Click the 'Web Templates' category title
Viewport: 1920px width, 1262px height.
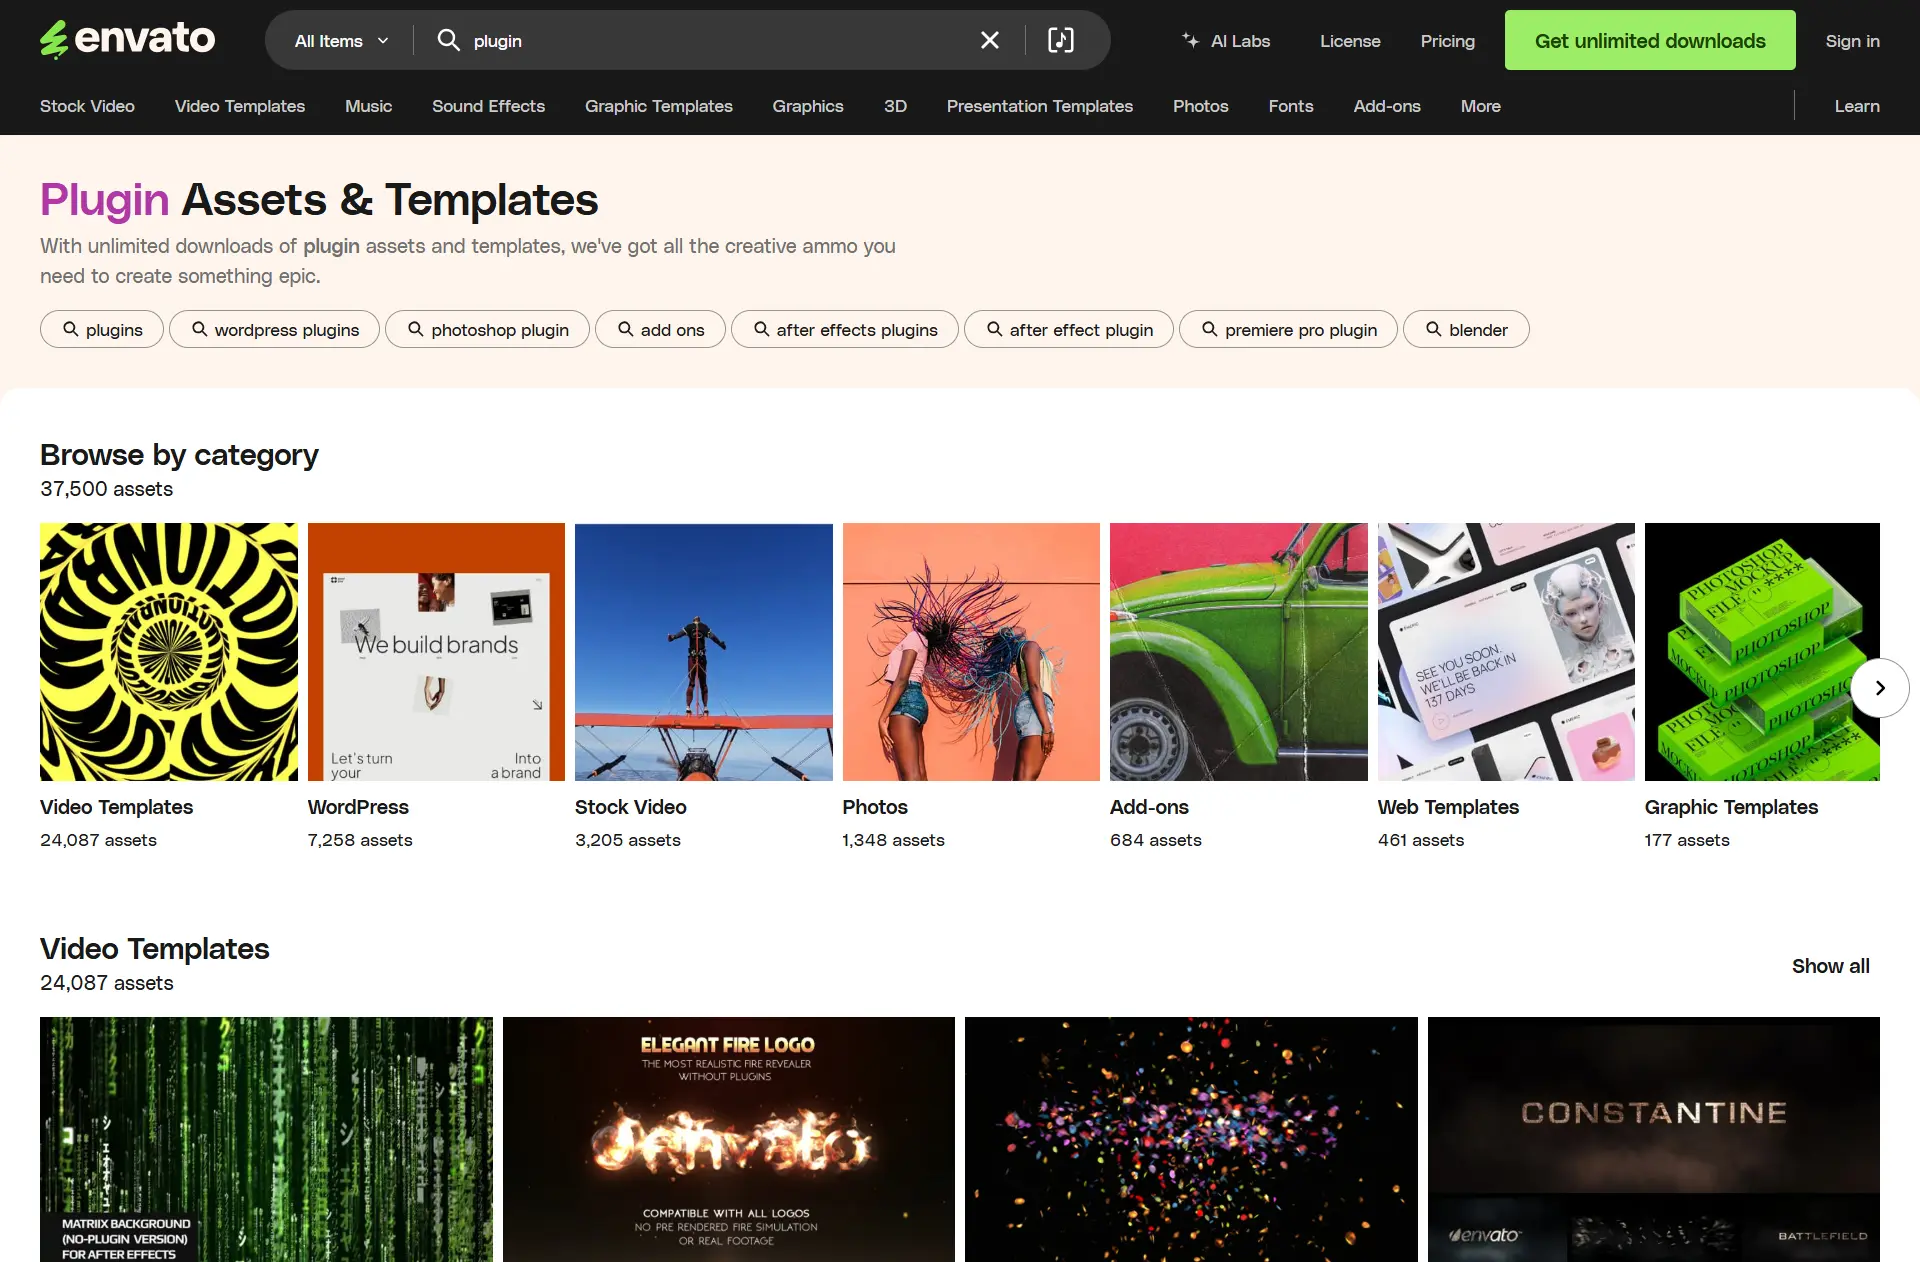1448,807
